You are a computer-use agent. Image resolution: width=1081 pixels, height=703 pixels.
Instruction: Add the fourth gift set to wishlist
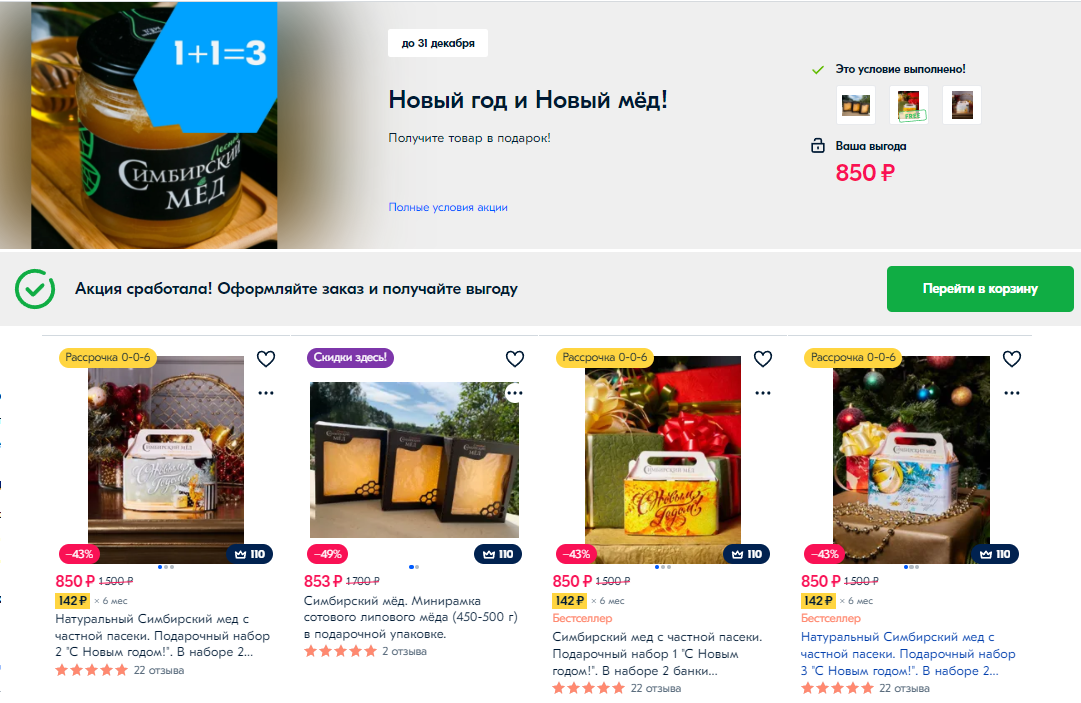coord(1011,358)
